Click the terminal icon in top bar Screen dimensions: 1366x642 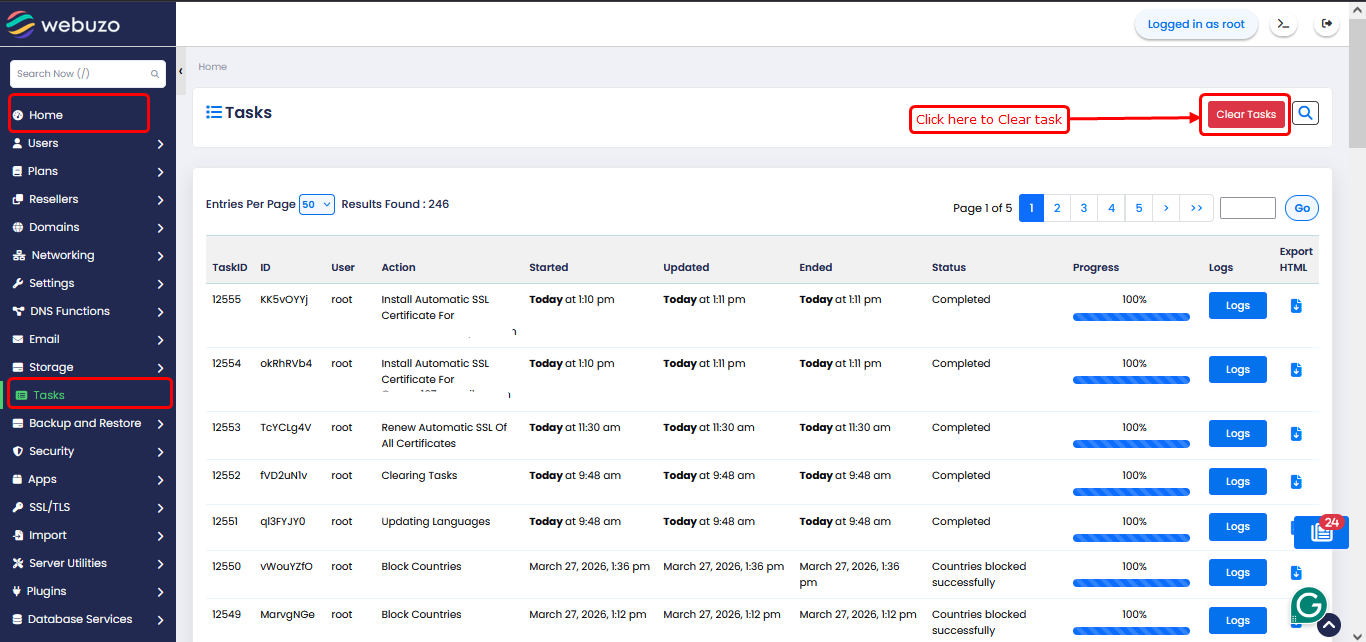coord(1284,24)
